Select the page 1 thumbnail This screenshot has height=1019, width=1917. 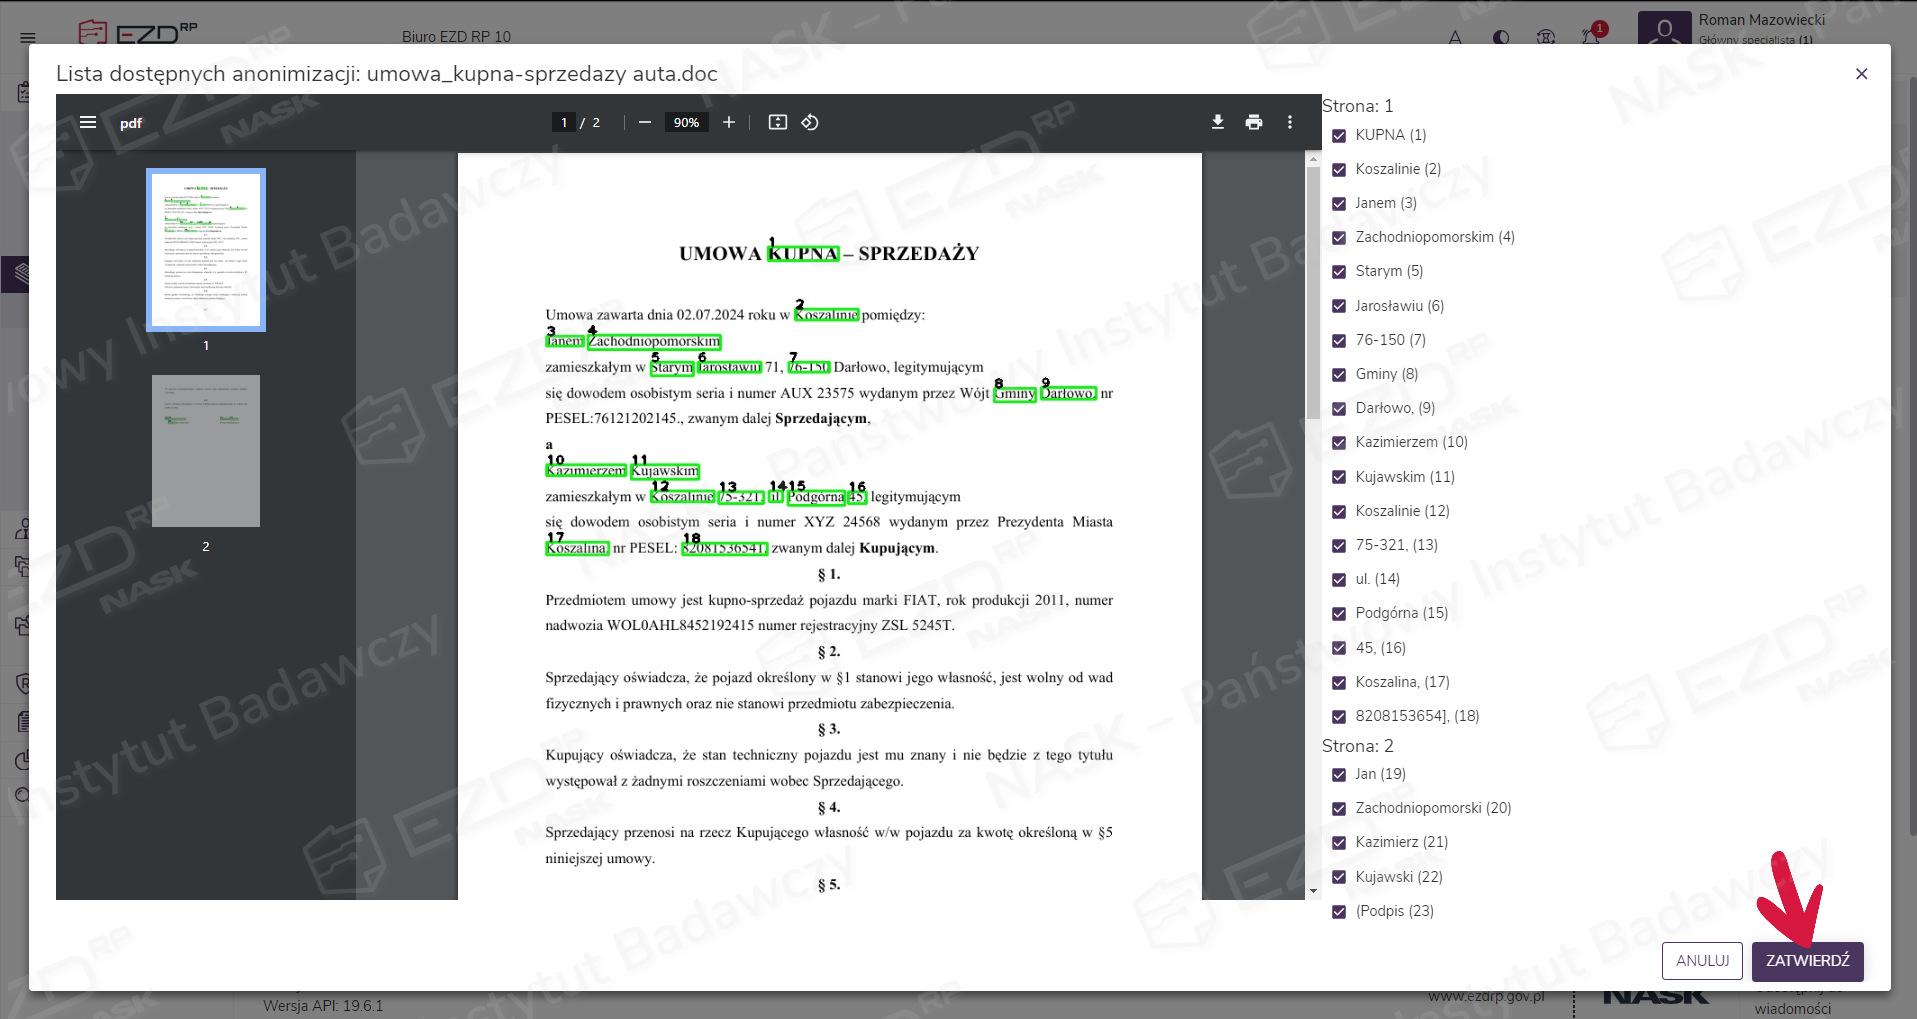tap(206, 250)
